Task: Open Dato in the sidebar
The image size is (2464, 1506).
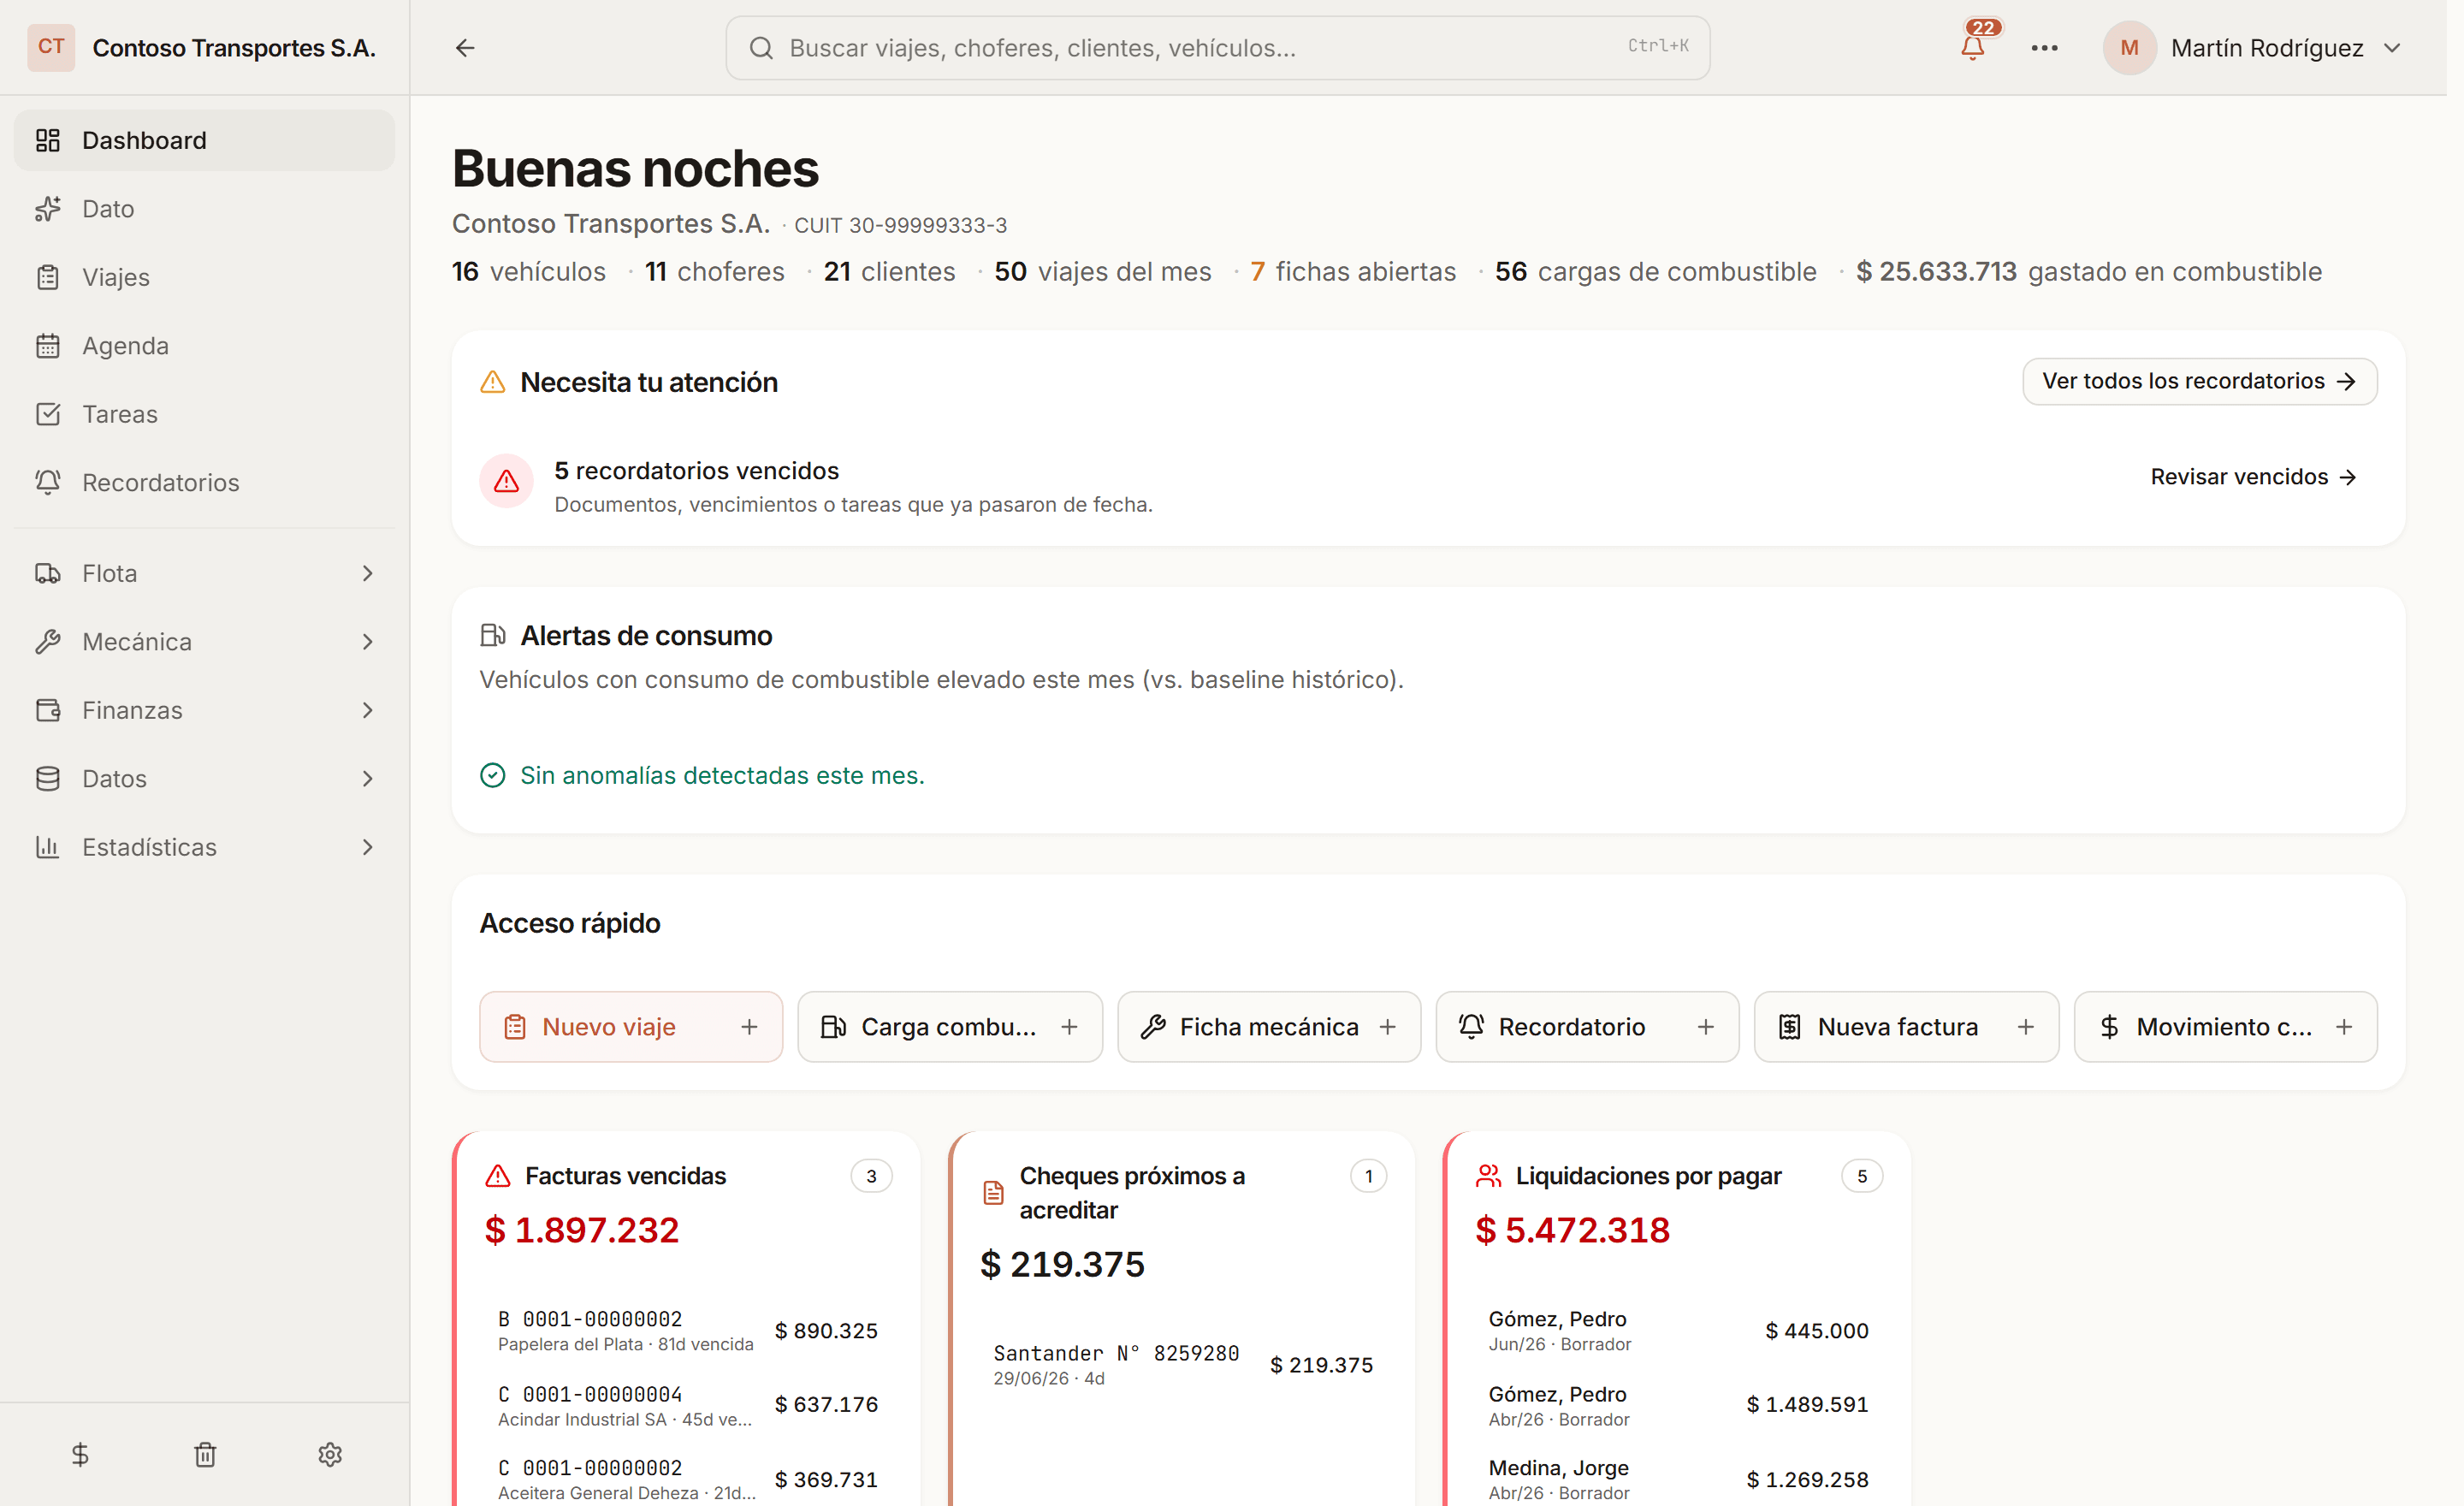Action: tap(204, 209)
